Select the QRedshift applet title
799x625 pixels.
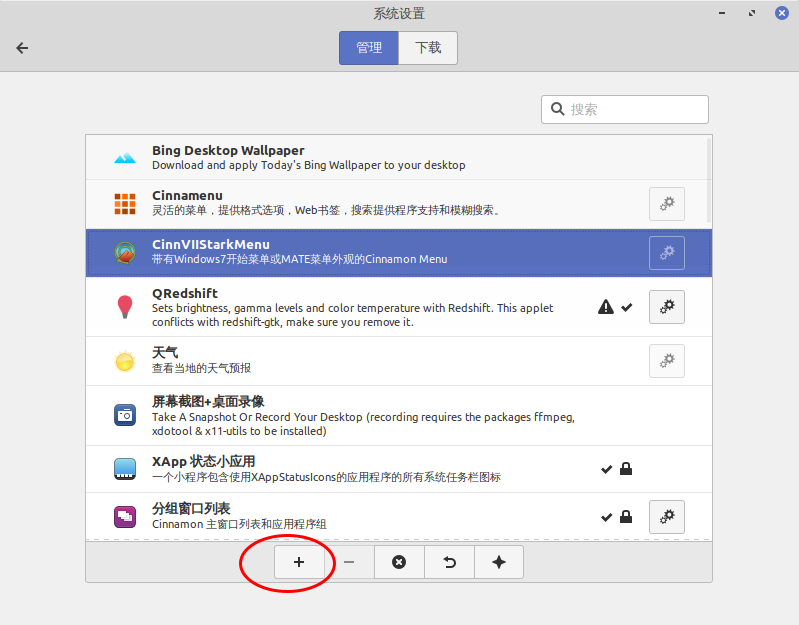pos(184,293)
